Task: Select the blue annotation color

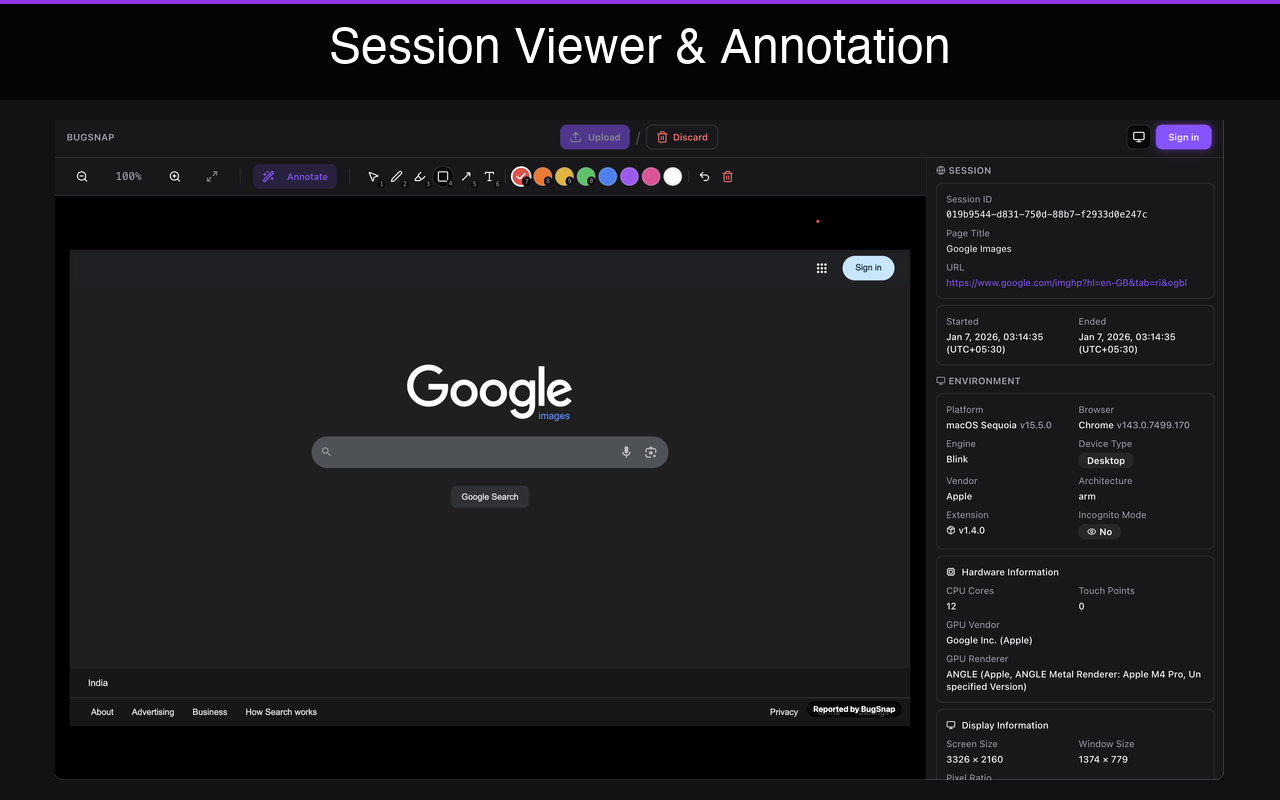Action: click(x=607, y=176)
